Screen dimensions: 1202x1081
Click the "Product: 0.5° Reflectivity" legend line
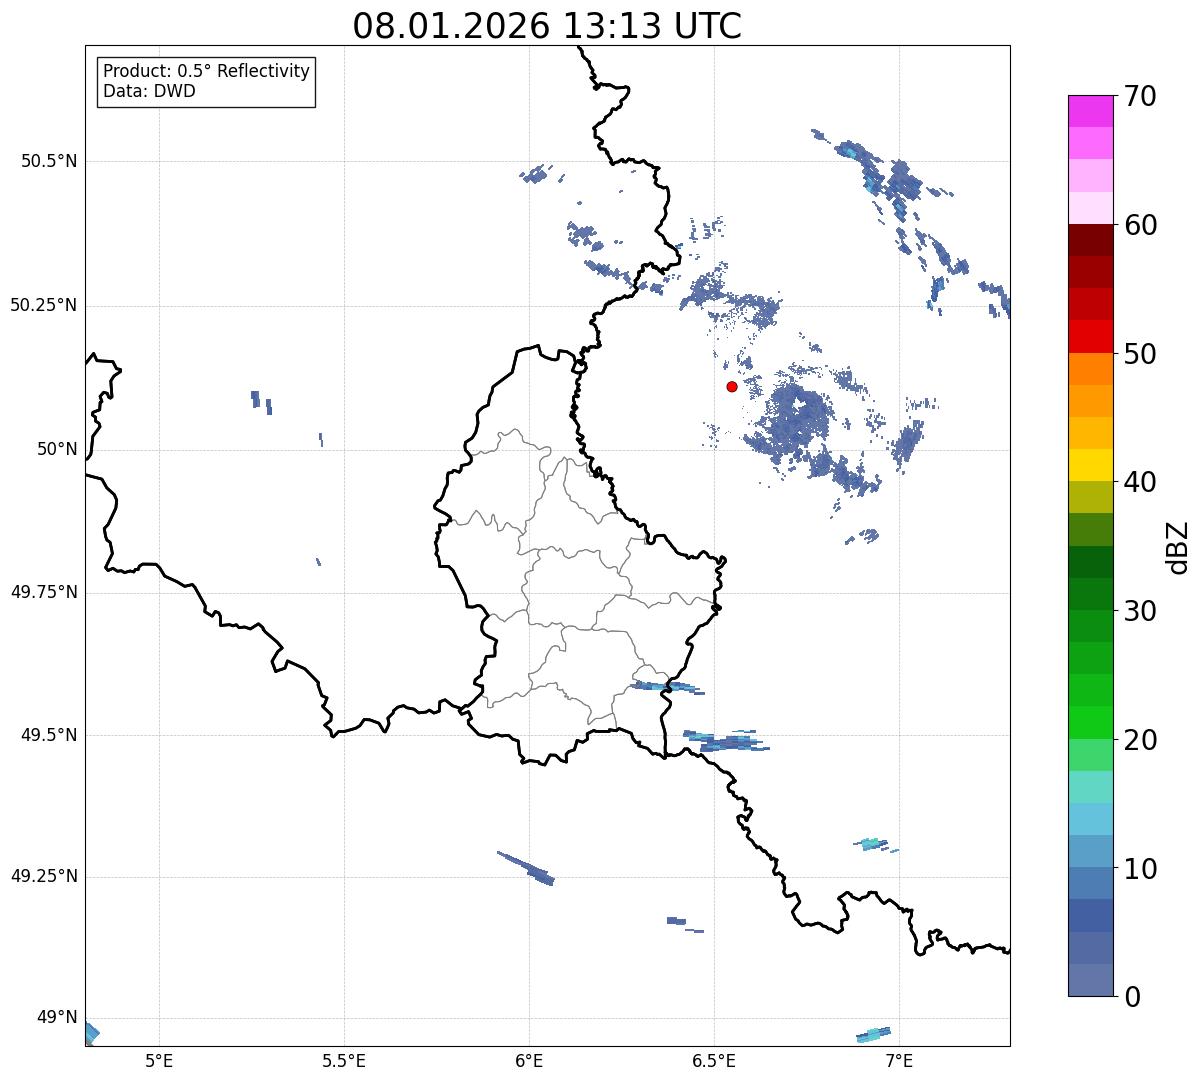pos(206,71)
